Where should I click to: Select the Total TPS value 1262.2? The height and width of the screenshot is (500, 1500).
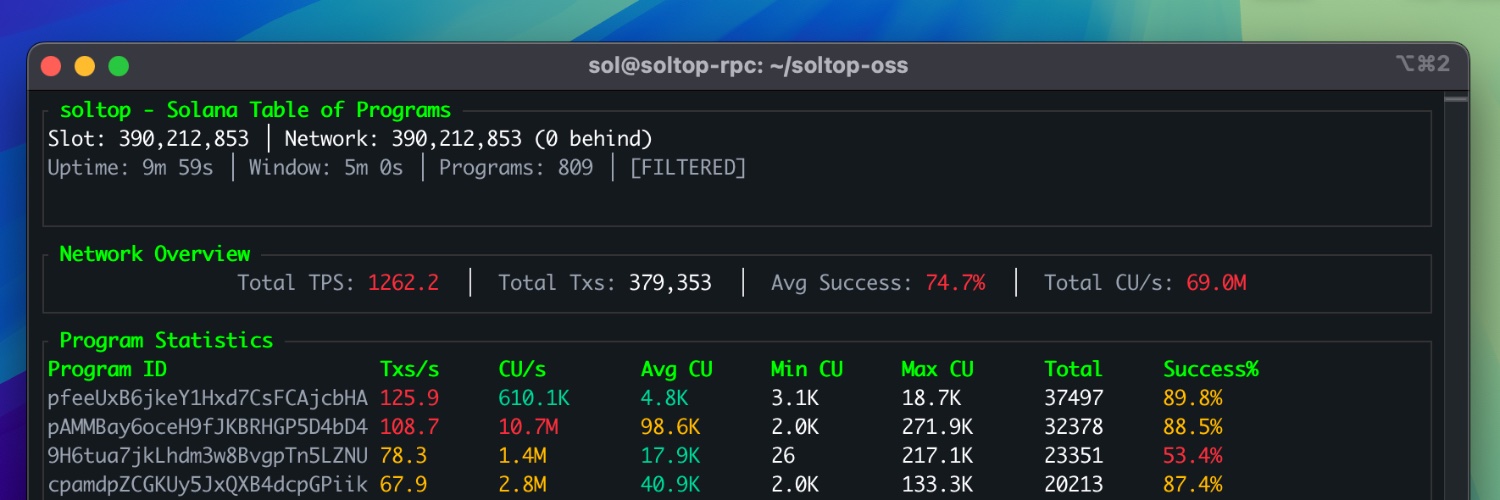[x=403, y=283]
